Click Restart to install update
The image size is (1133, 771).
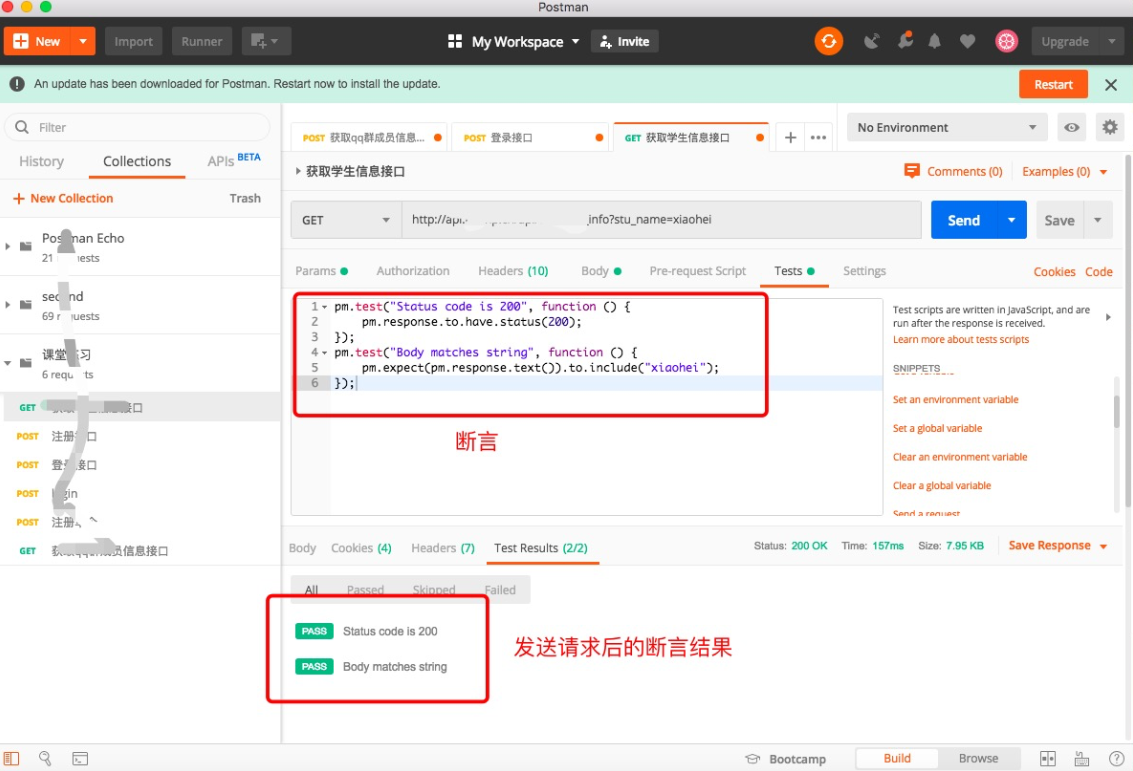point(1053,85)
